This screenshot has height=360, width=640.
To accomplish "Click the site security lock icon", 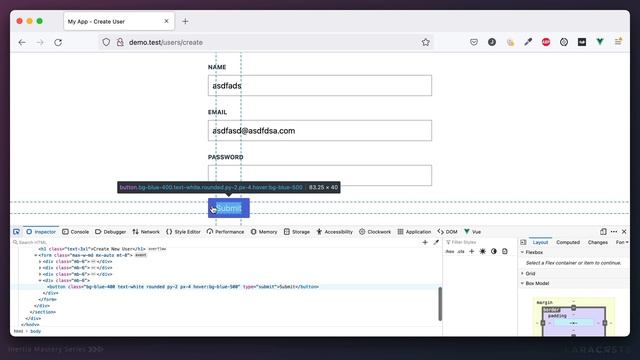I will click(x=120, y=42).
